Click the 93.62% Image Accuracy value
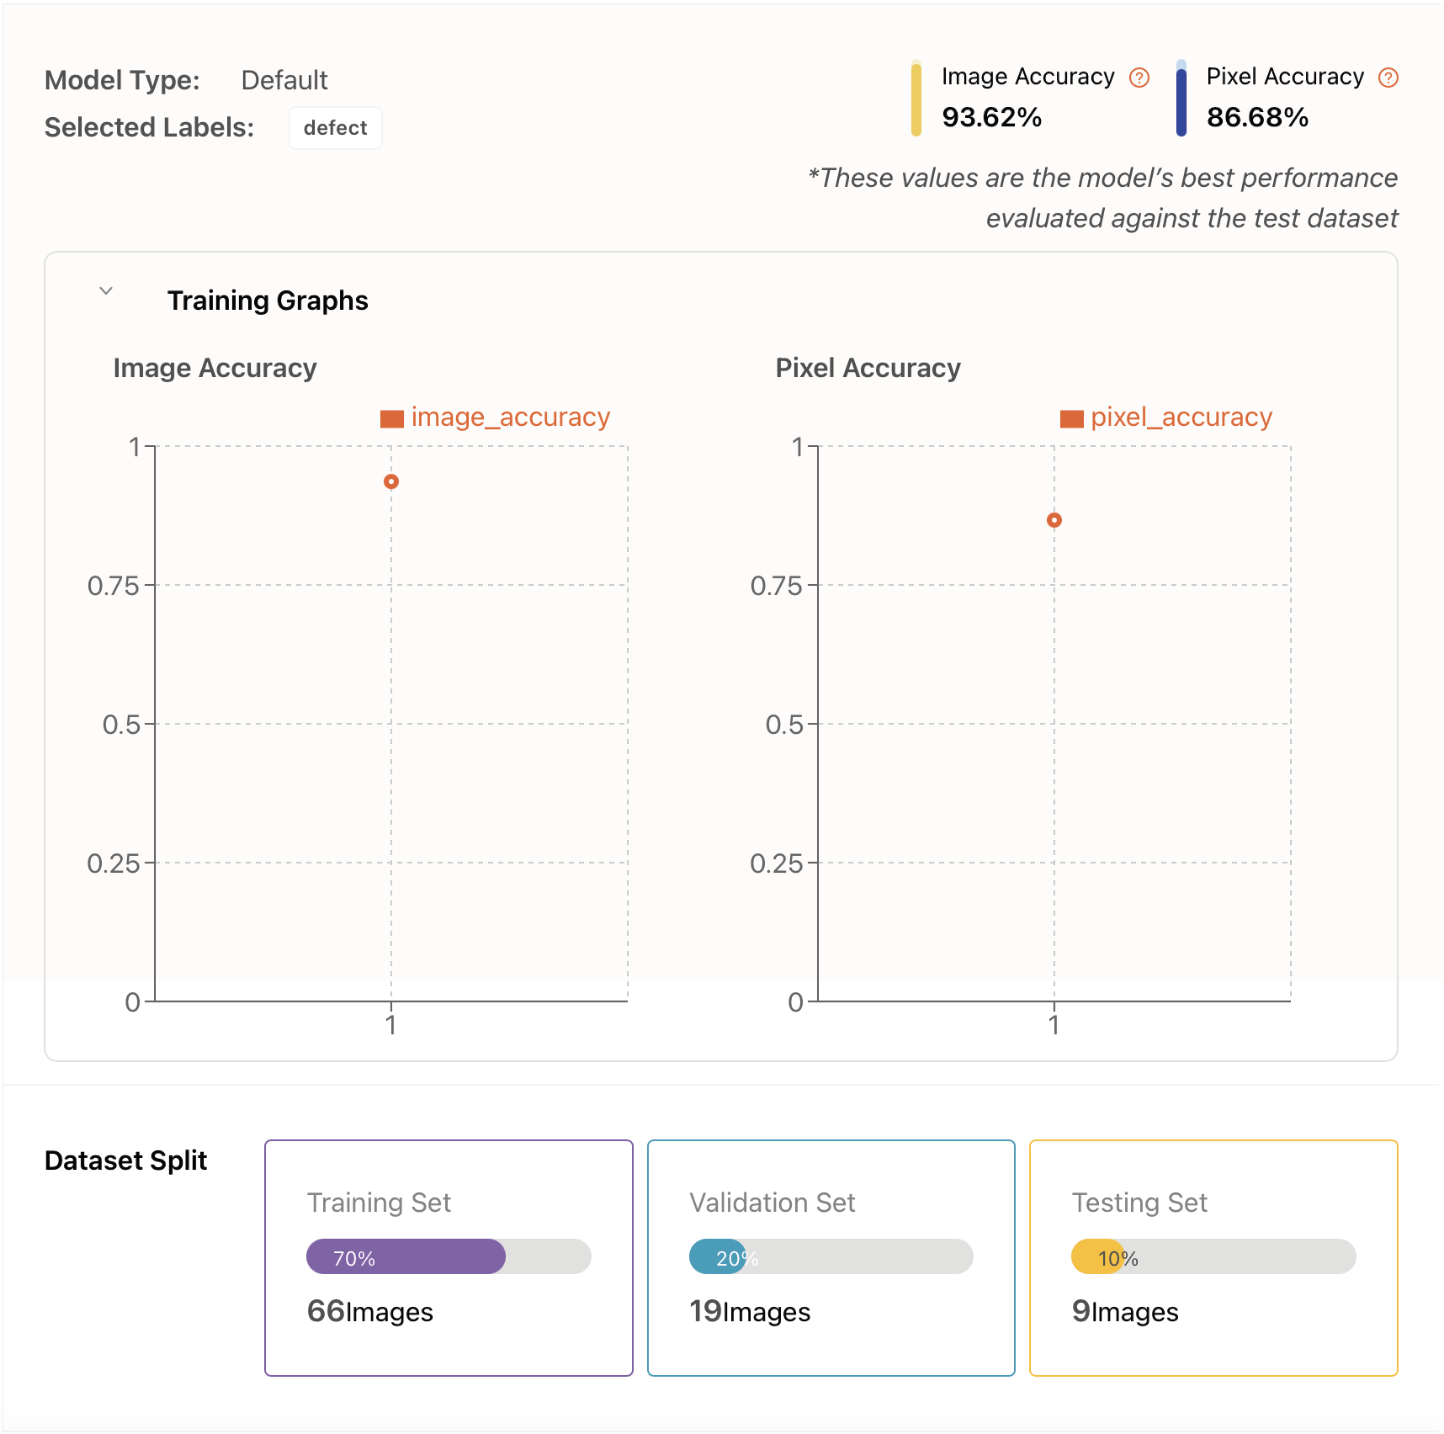The image size is (1444, 1434). [x=991, y=118]
